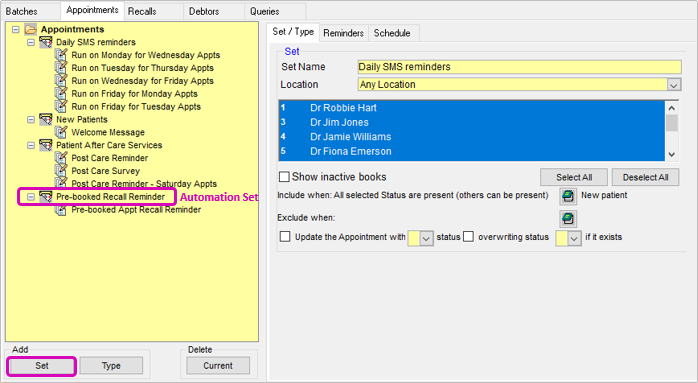This screenshot has height=383, width=698.
Task: Switch to the Appointments tab
Action: click(x=92, y=10)
